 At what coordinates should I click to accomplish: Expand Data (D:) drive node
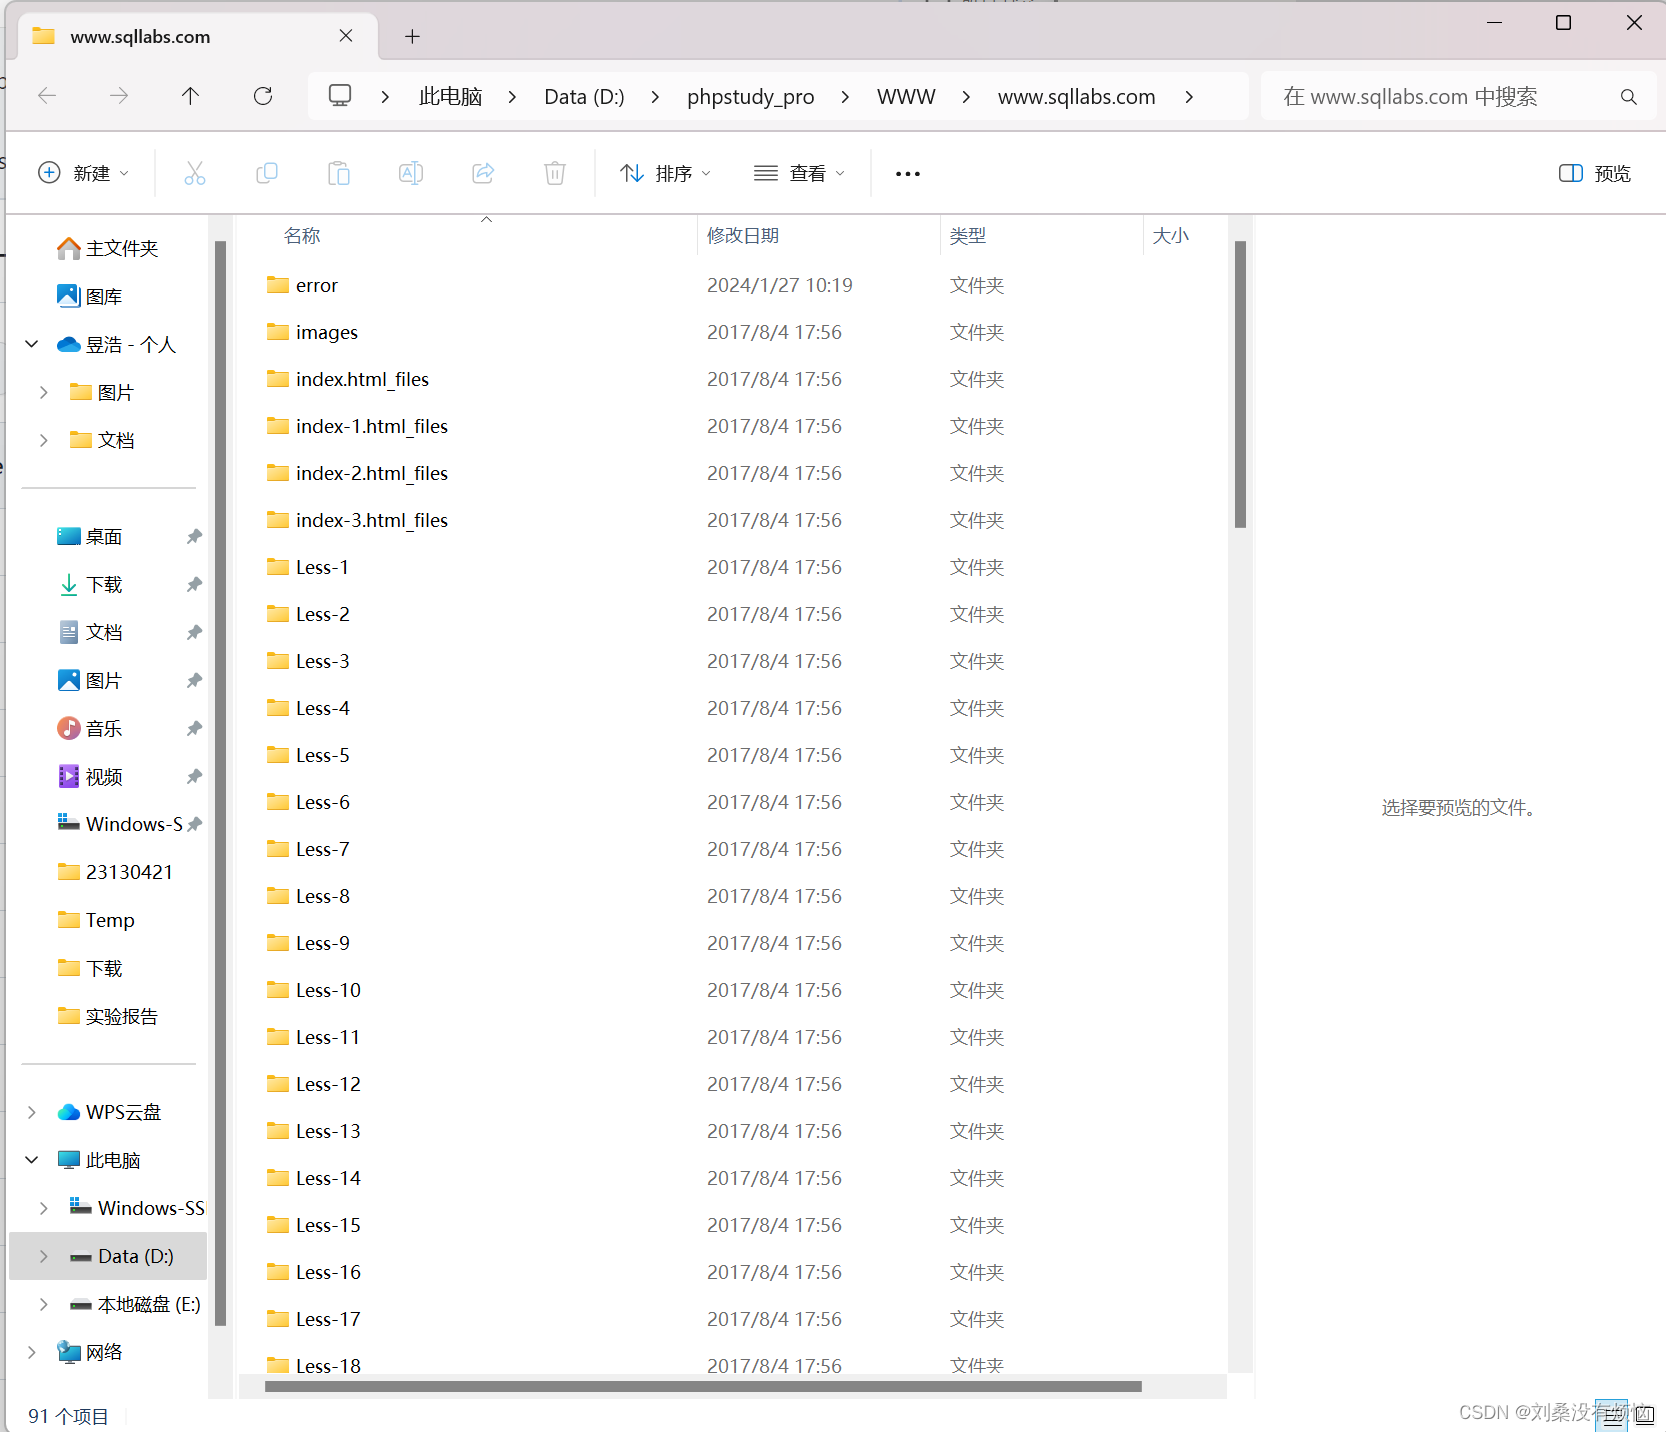coord(43,1256)
